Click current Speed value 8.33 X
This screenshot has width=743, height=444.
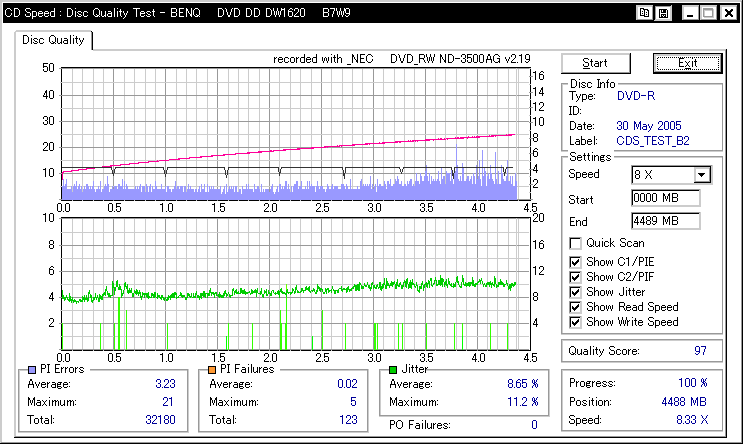point(692,420)
